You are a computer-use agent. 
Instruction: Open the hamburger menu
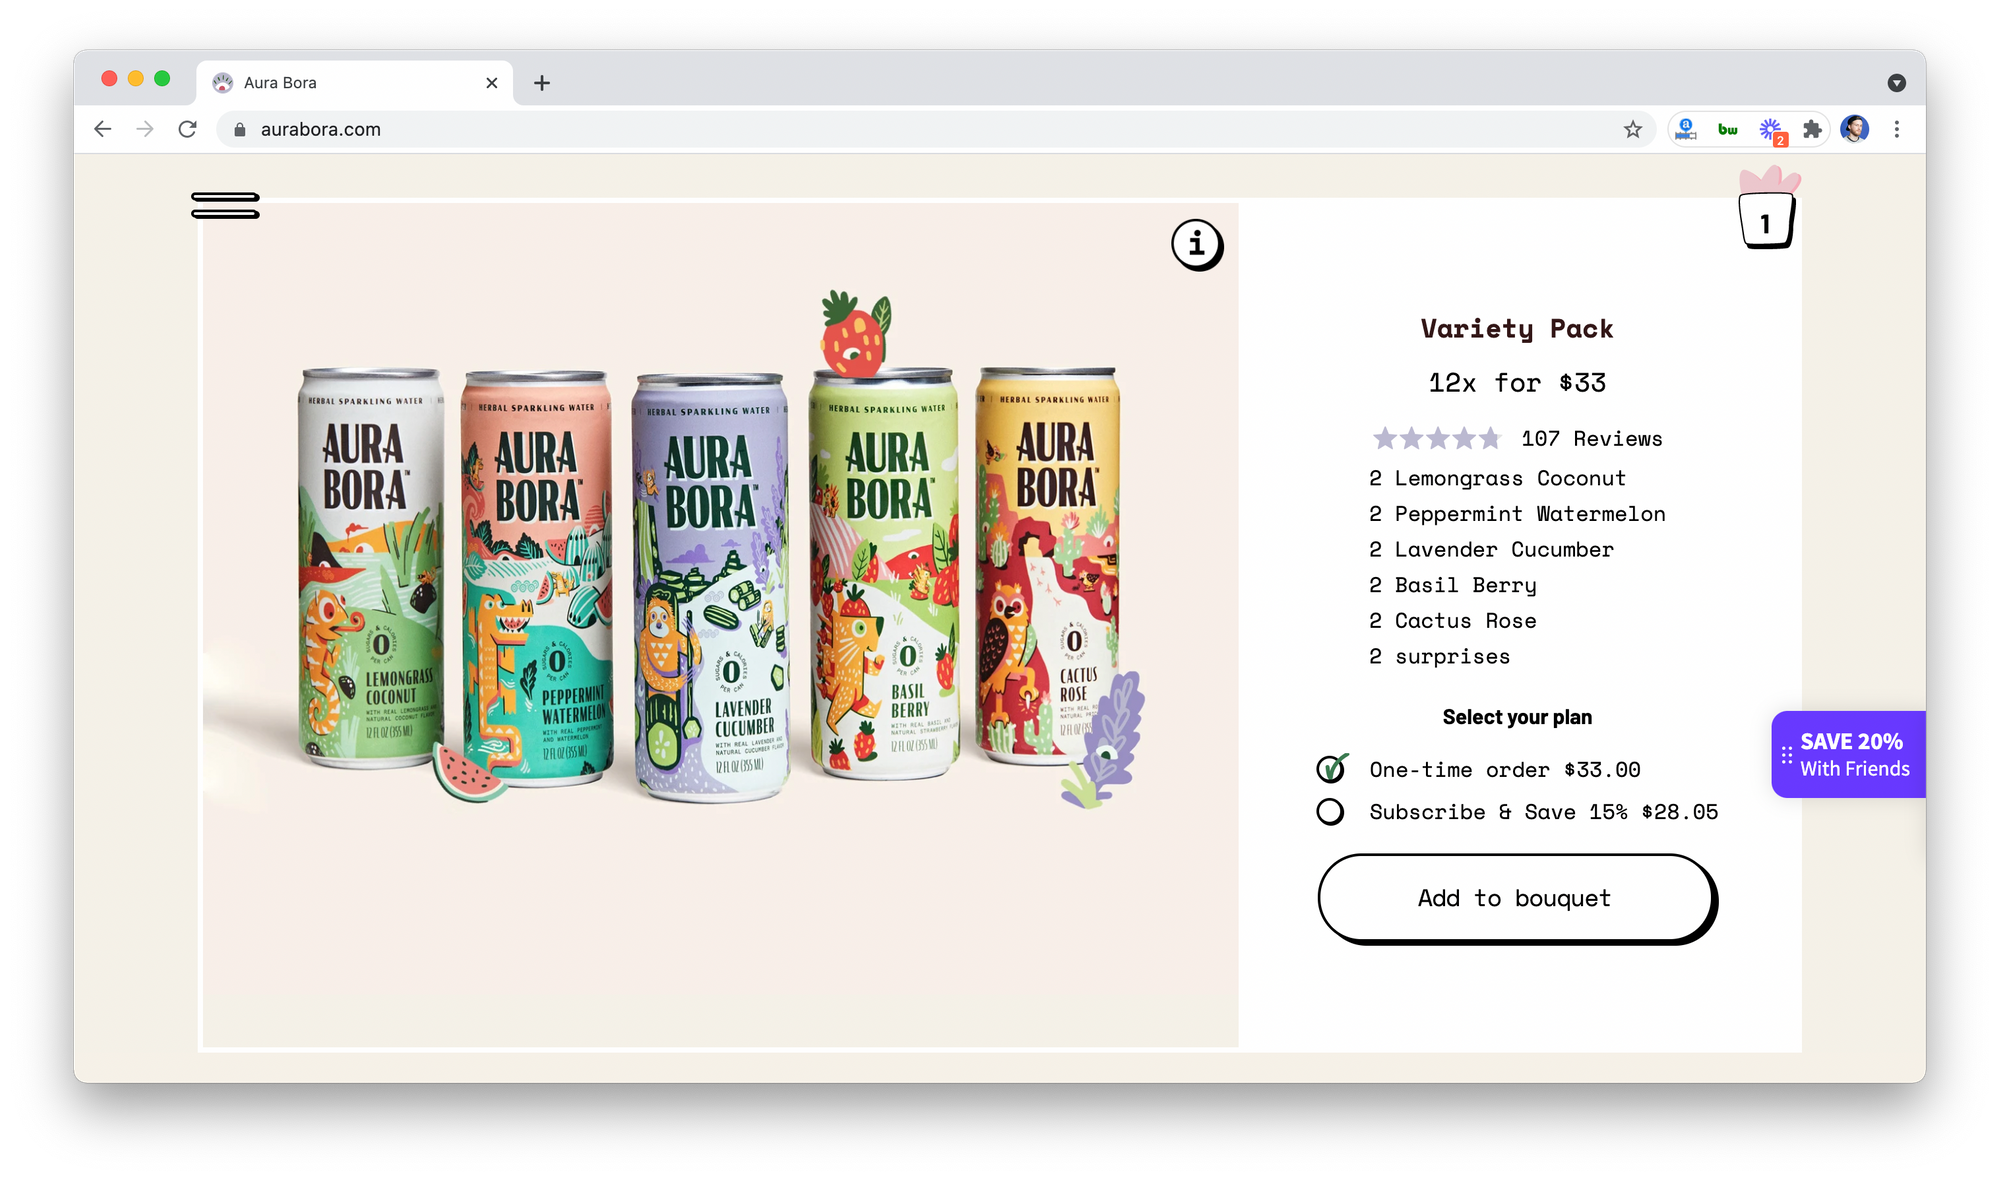[x=225, y=205]
